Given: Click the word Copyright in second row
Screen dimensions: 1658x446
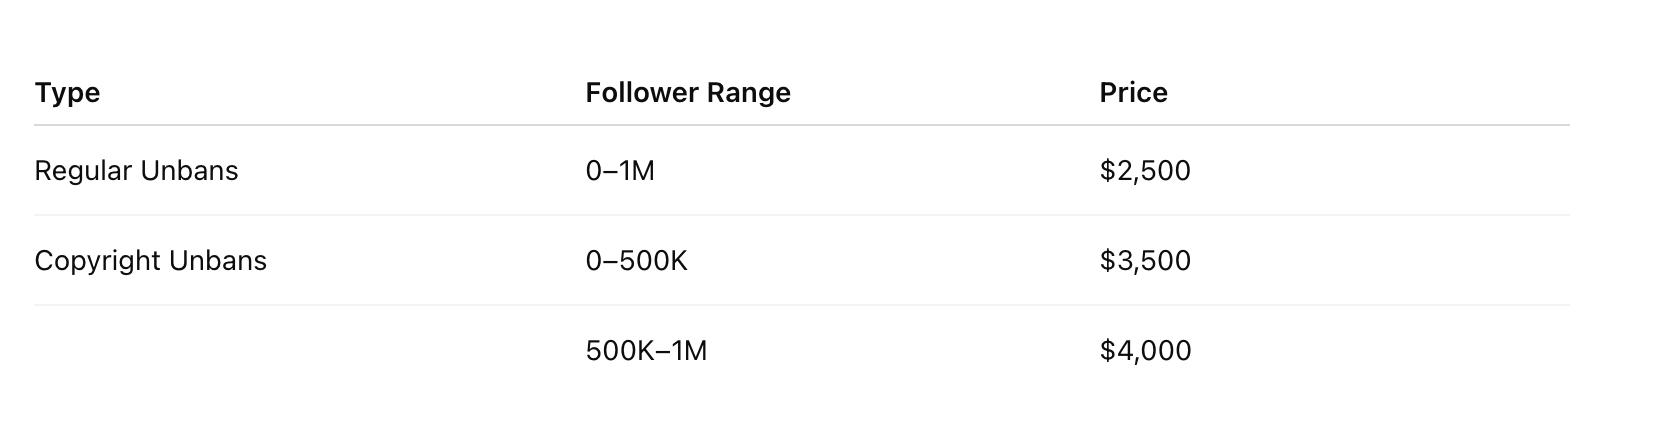Looking at the screenshot, I should pos(98,261).
